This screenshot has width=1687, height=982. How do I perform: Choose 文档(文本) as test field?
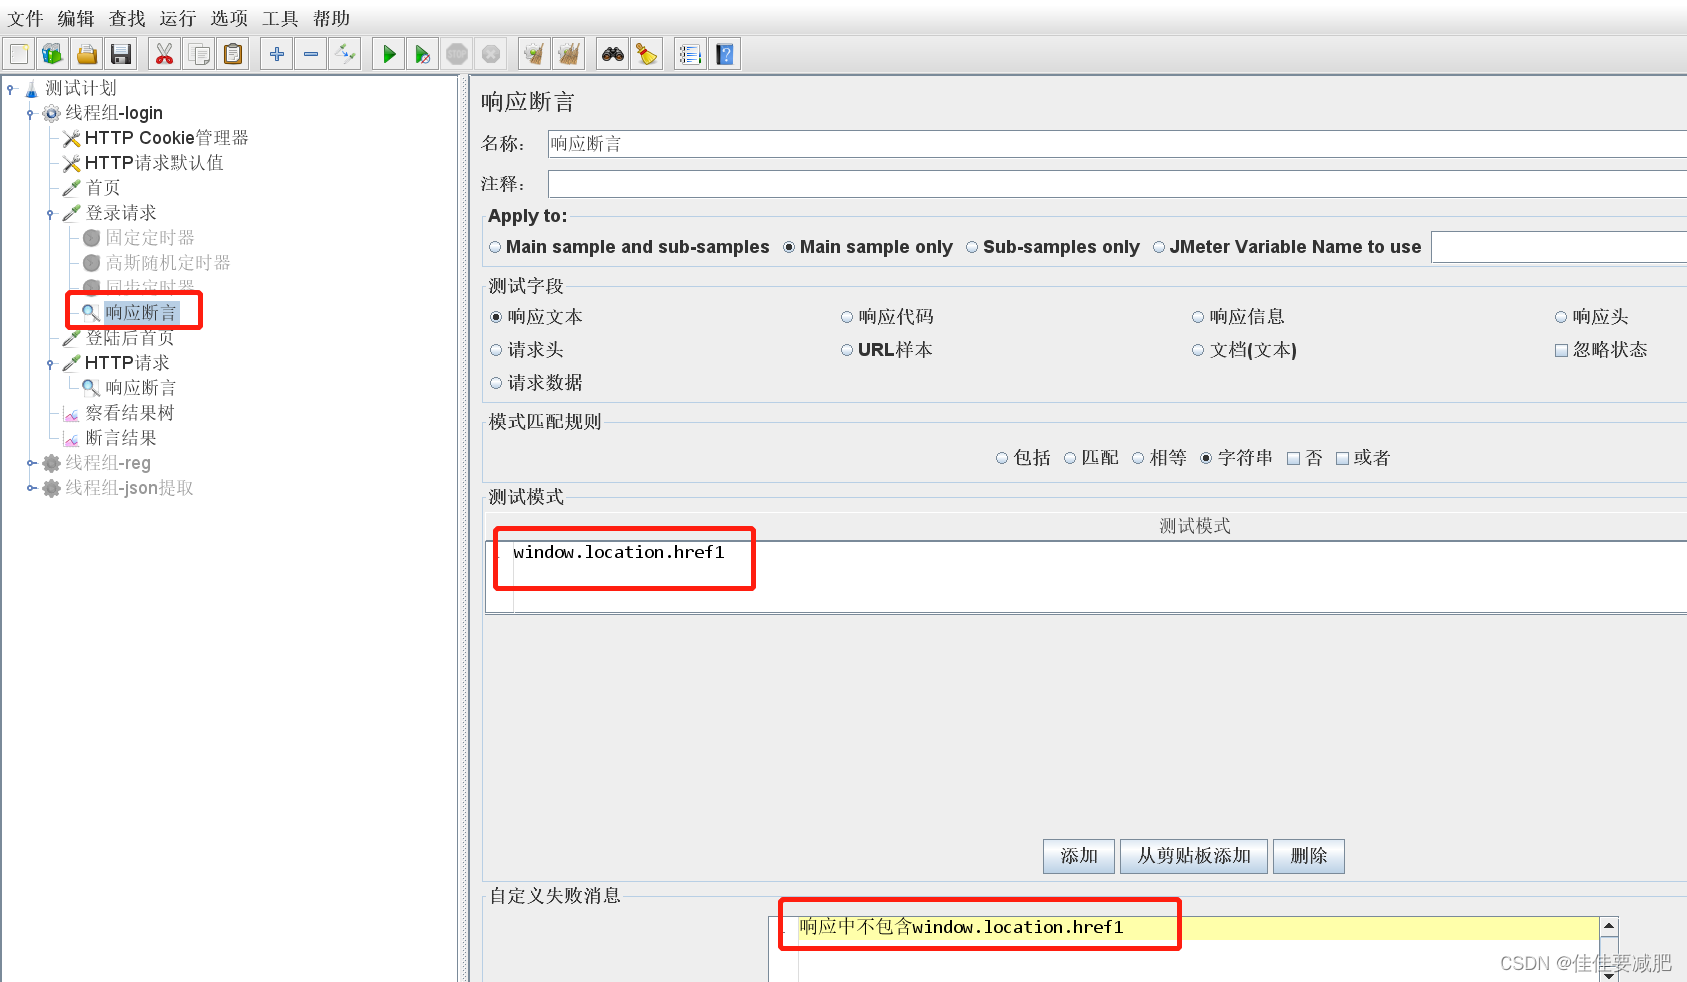pos(1244,350)
